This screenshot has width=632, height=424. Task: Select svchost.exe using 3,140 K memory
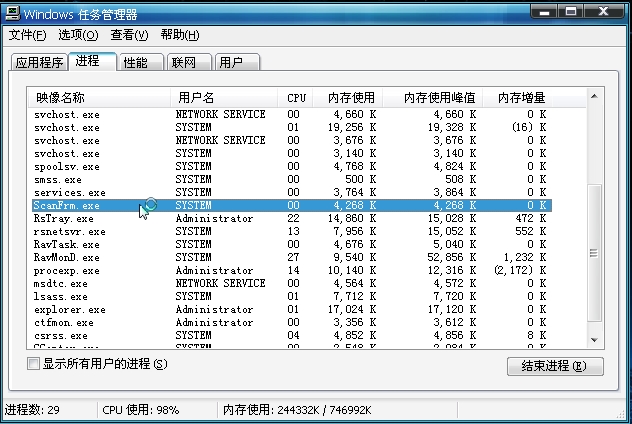point(292,153)
